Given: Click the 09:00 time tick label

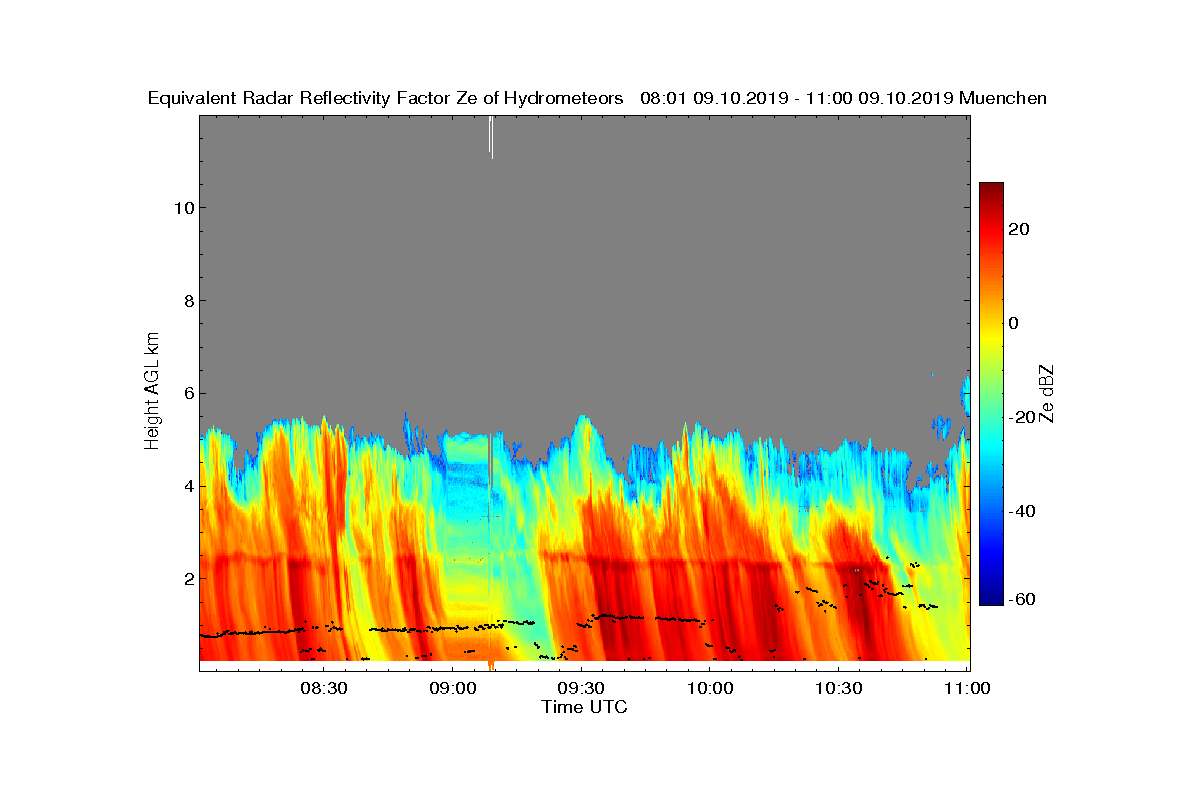Looking at the screenshot, I should [452, 688].
